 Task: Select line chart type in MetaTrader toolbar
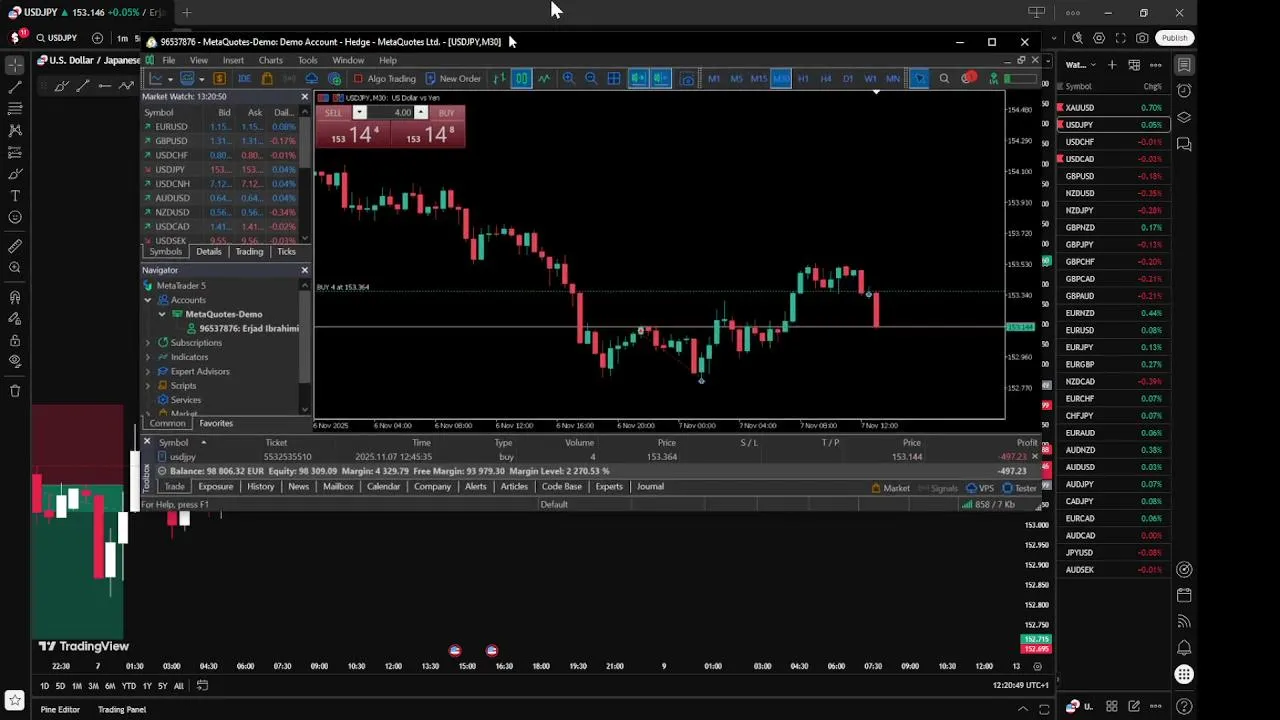544,78
